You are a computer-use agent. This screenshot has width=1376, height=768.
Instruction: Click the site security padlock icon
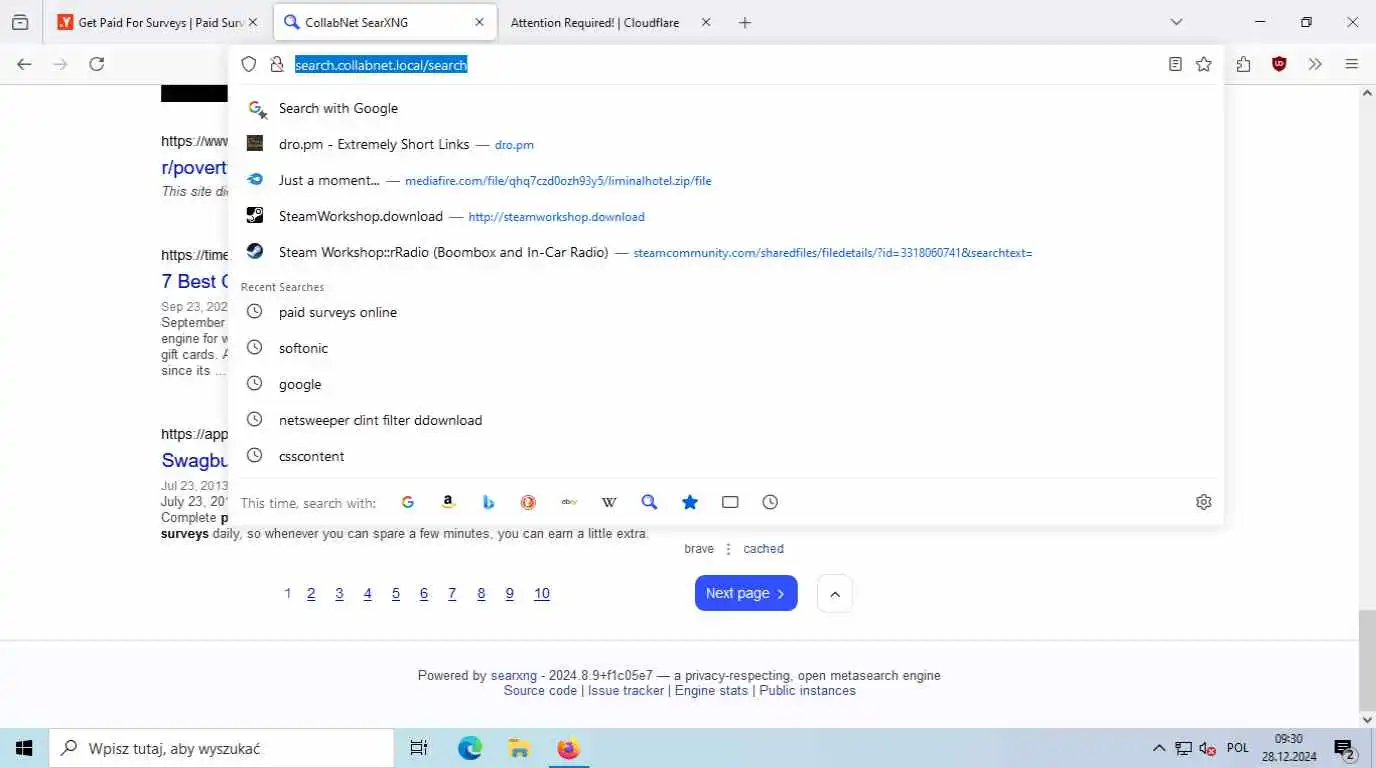tap(278, 64)
